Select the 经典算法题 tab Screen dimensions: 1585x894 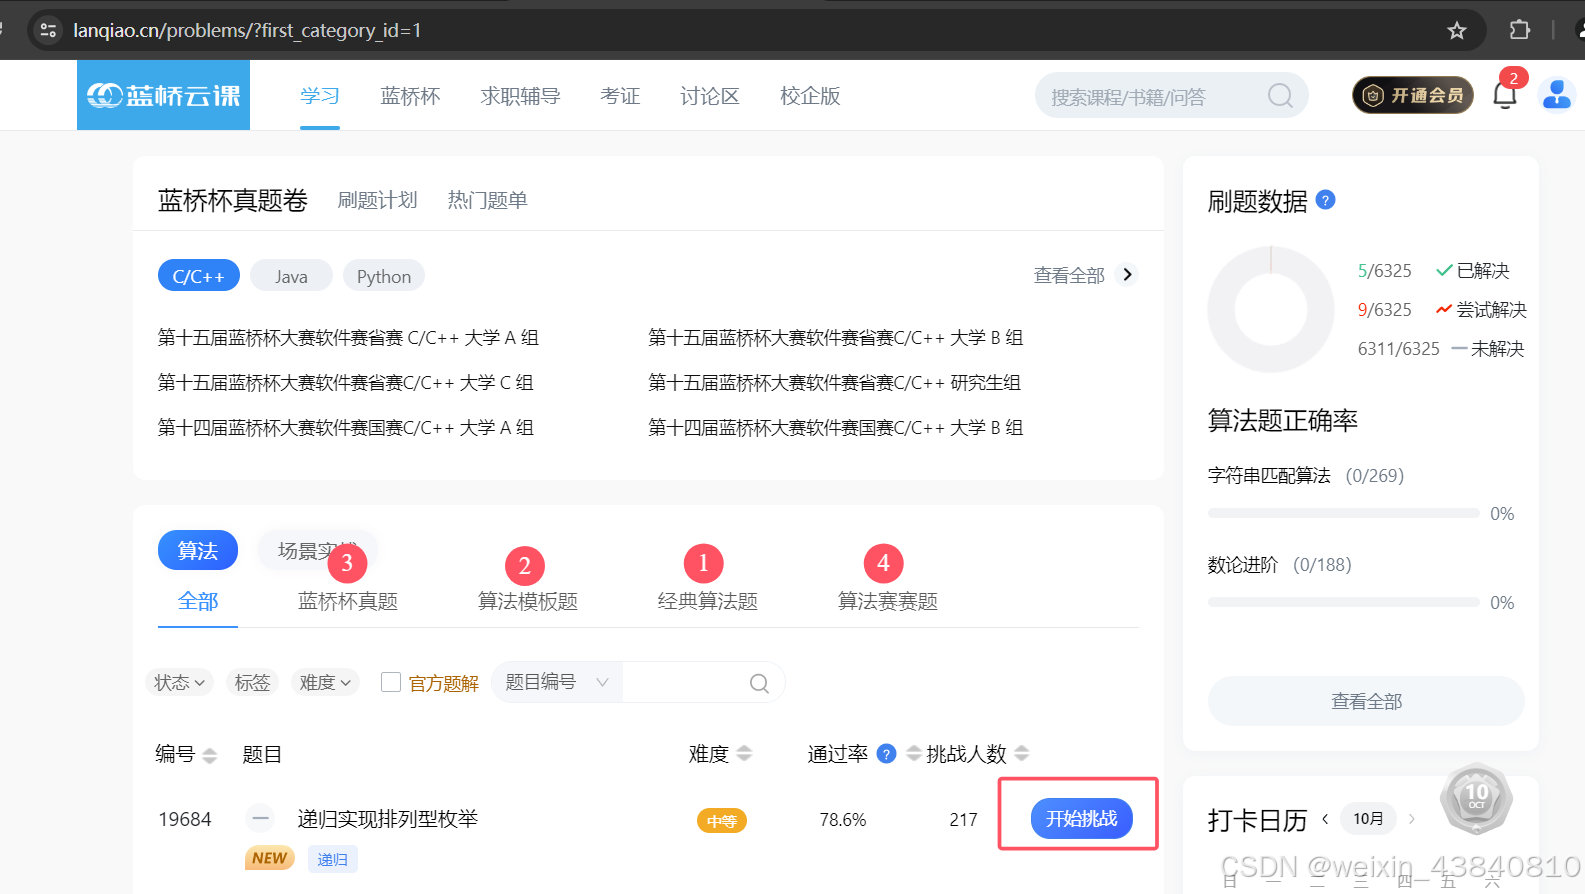tap(708, 601)
